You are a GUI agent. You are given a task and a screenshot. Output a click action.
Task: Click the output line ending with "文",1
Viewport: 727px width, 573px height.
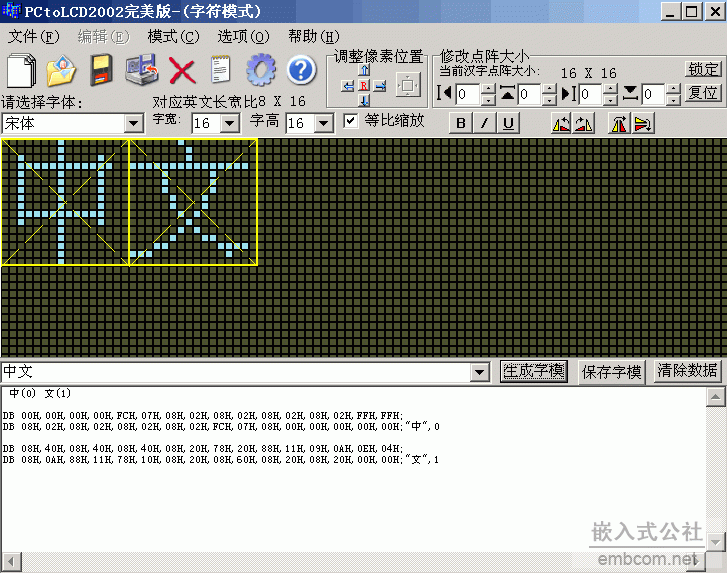coord(221,460)
